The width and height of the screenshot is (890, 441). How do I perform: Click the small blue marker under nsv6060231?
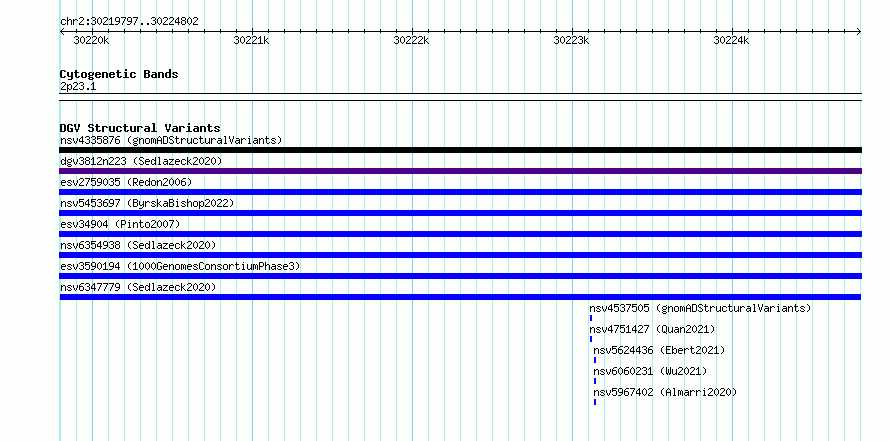[x=595, y=381]
